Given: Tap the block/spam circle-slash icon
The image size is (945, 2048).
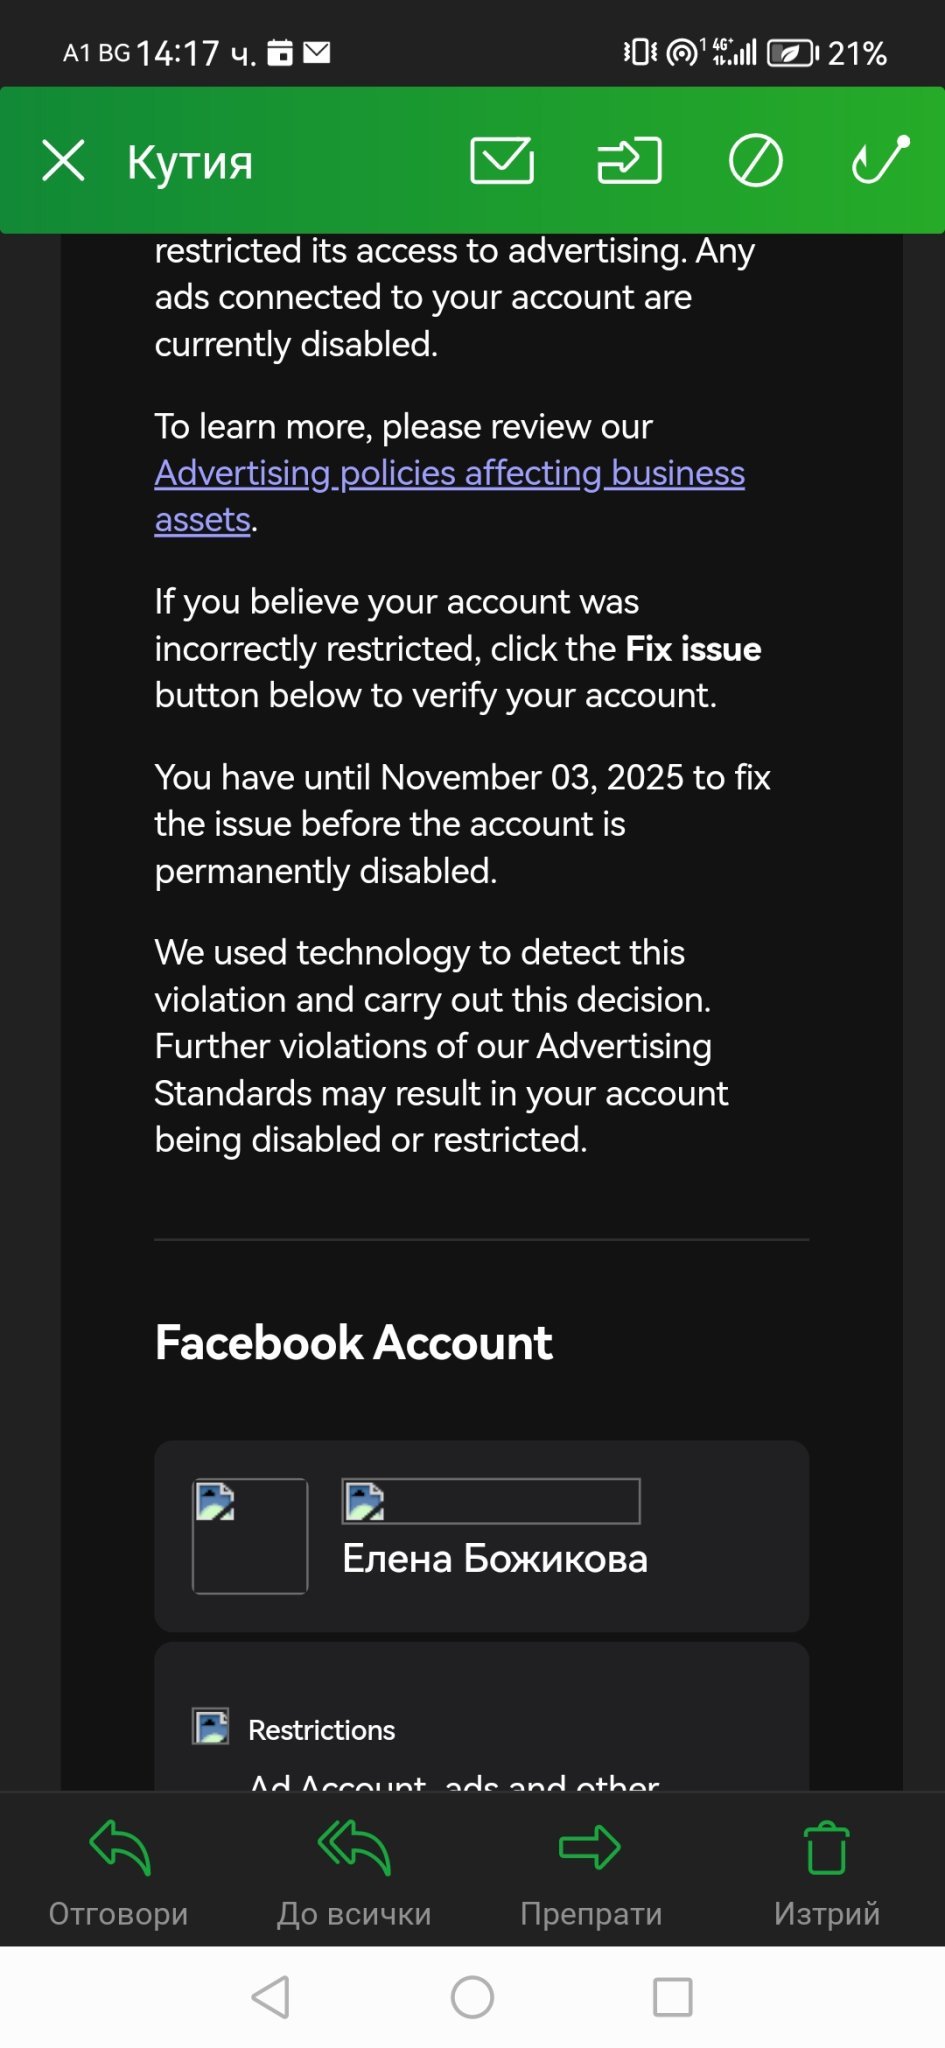Looking at the screenshot, I should coord(755,160).
